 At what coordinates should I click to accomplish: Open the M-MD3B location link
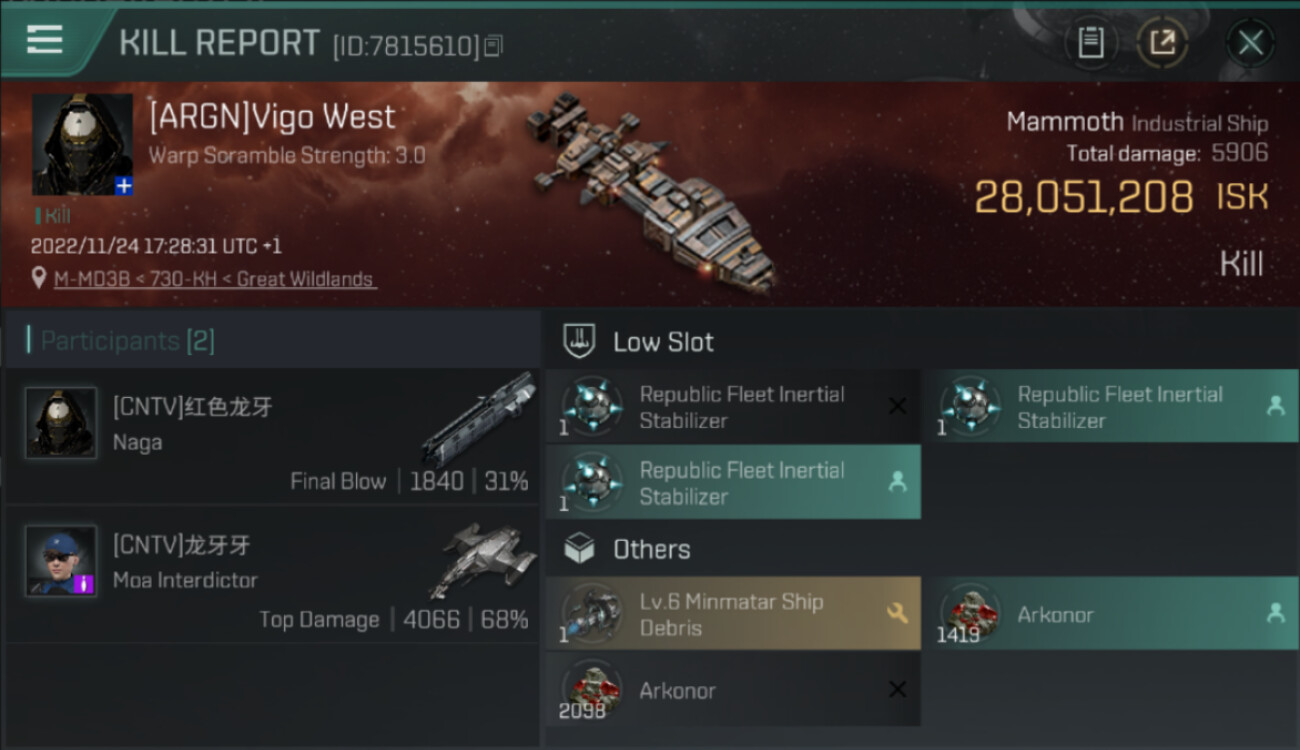tap(215, 280)
